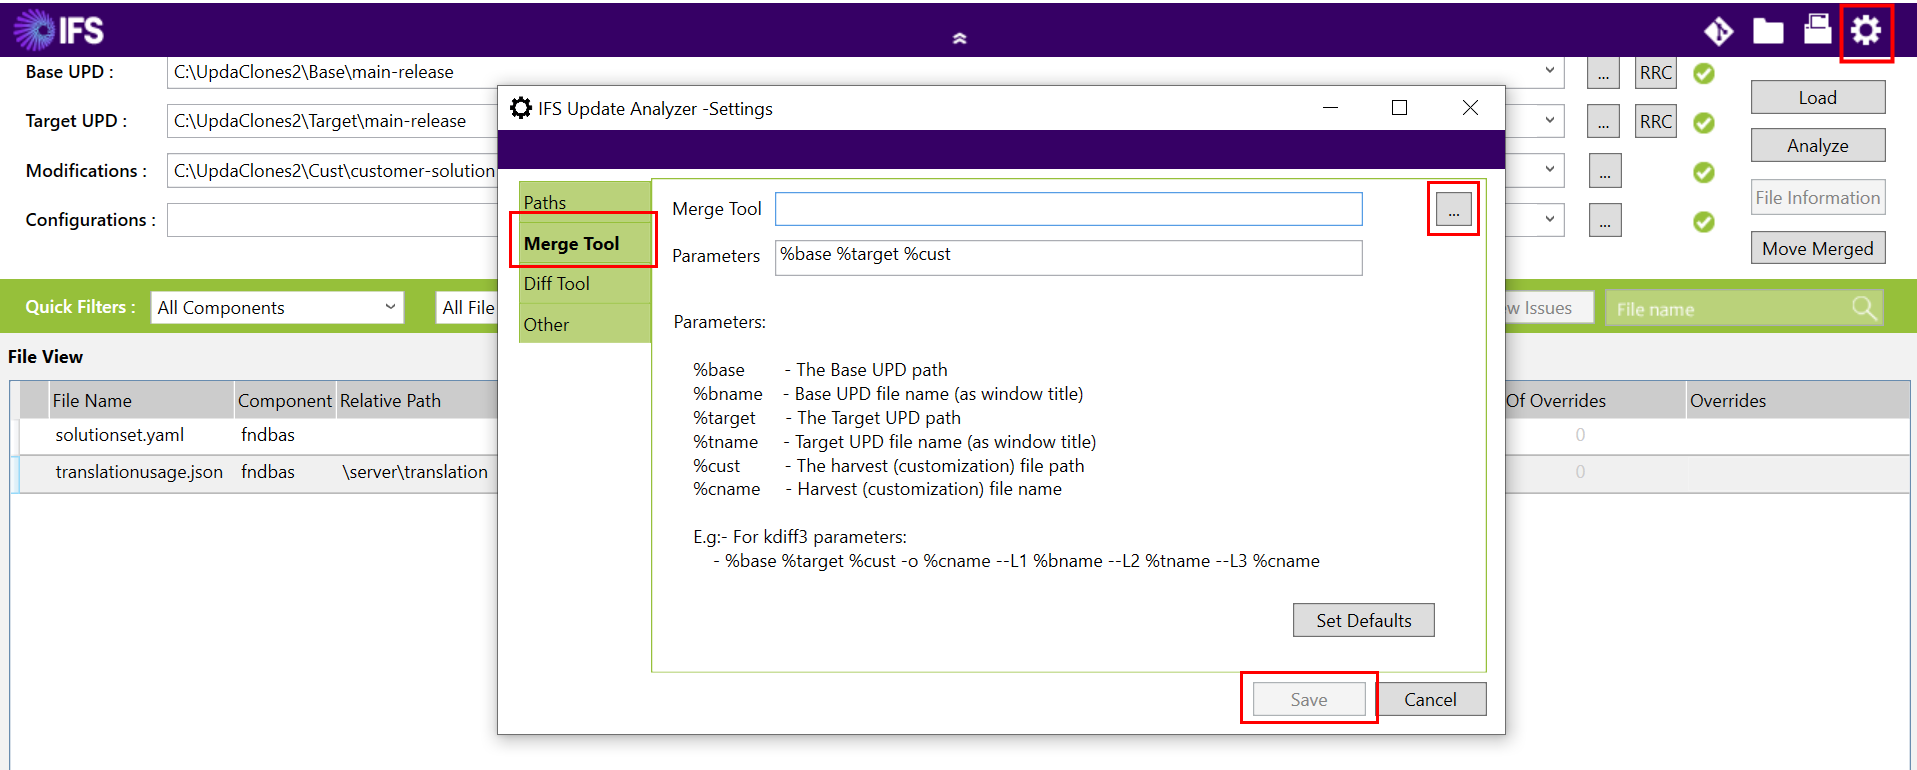Browse for Configurations folder
Image resolution: width=1917 pixels, height=770 pixels.
pyautogui.click(x=1604, y=220)
